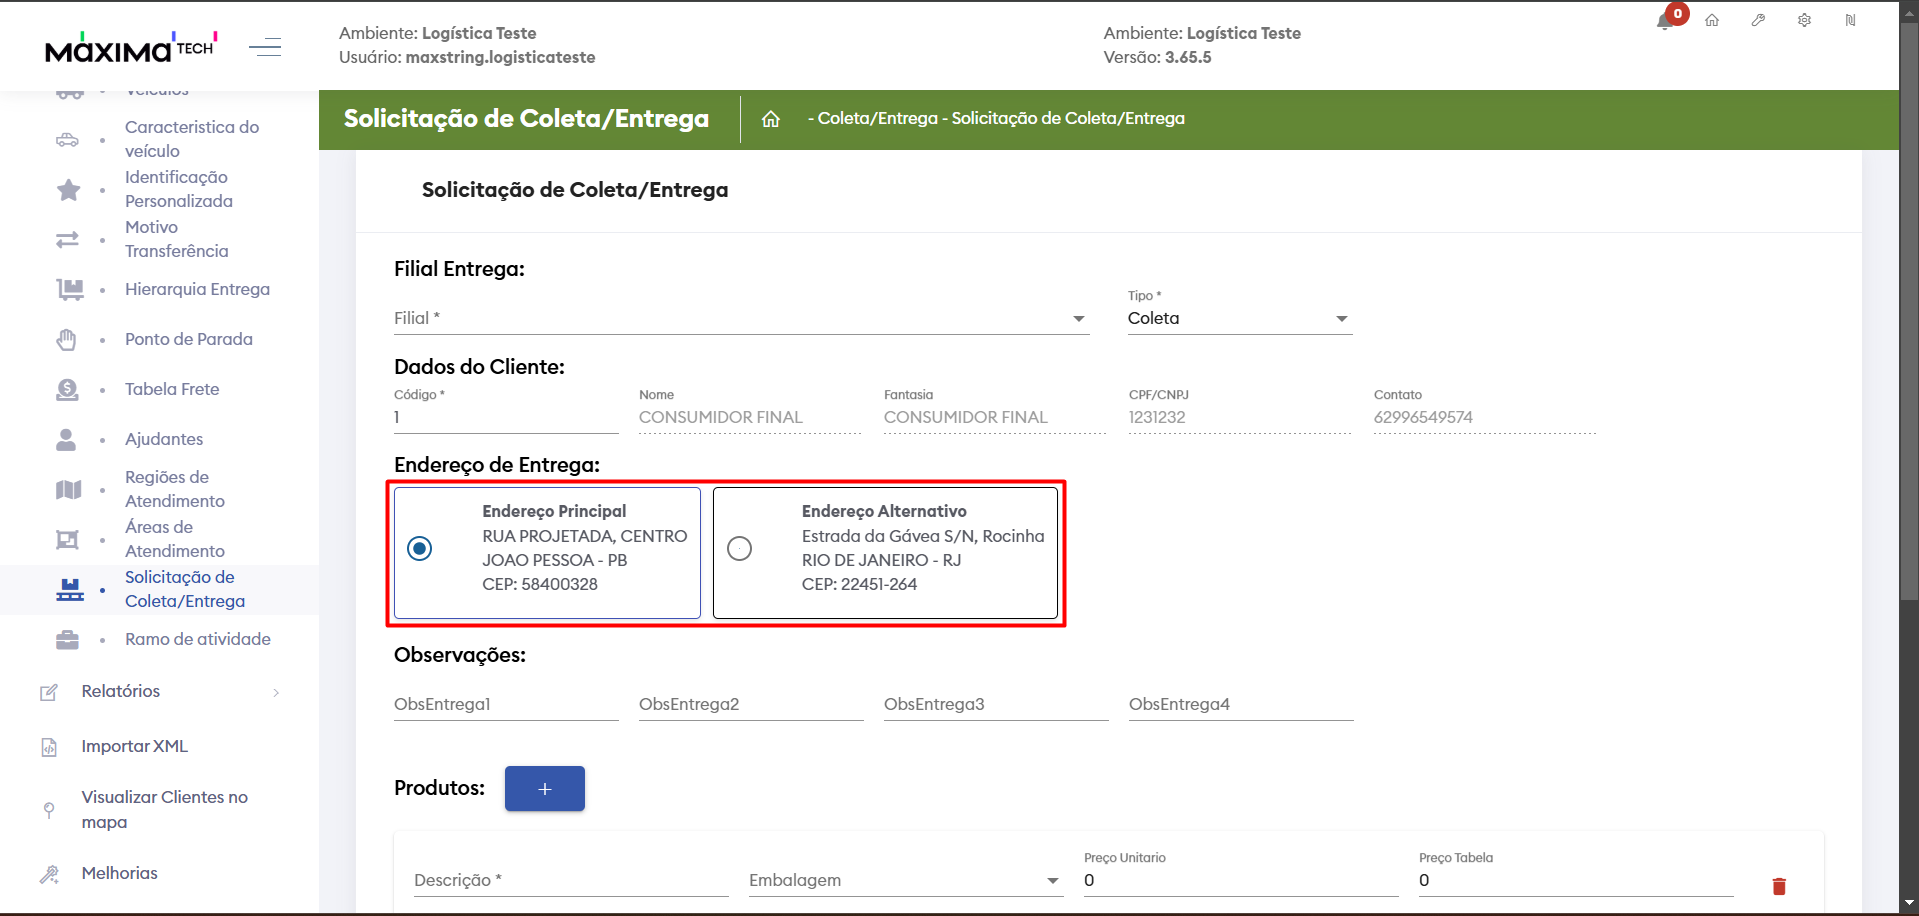Open the Tipo dropdown showing Coleta
Image resolution: width=1919 pixels, height=916 pixels.
coord(1239,319)
